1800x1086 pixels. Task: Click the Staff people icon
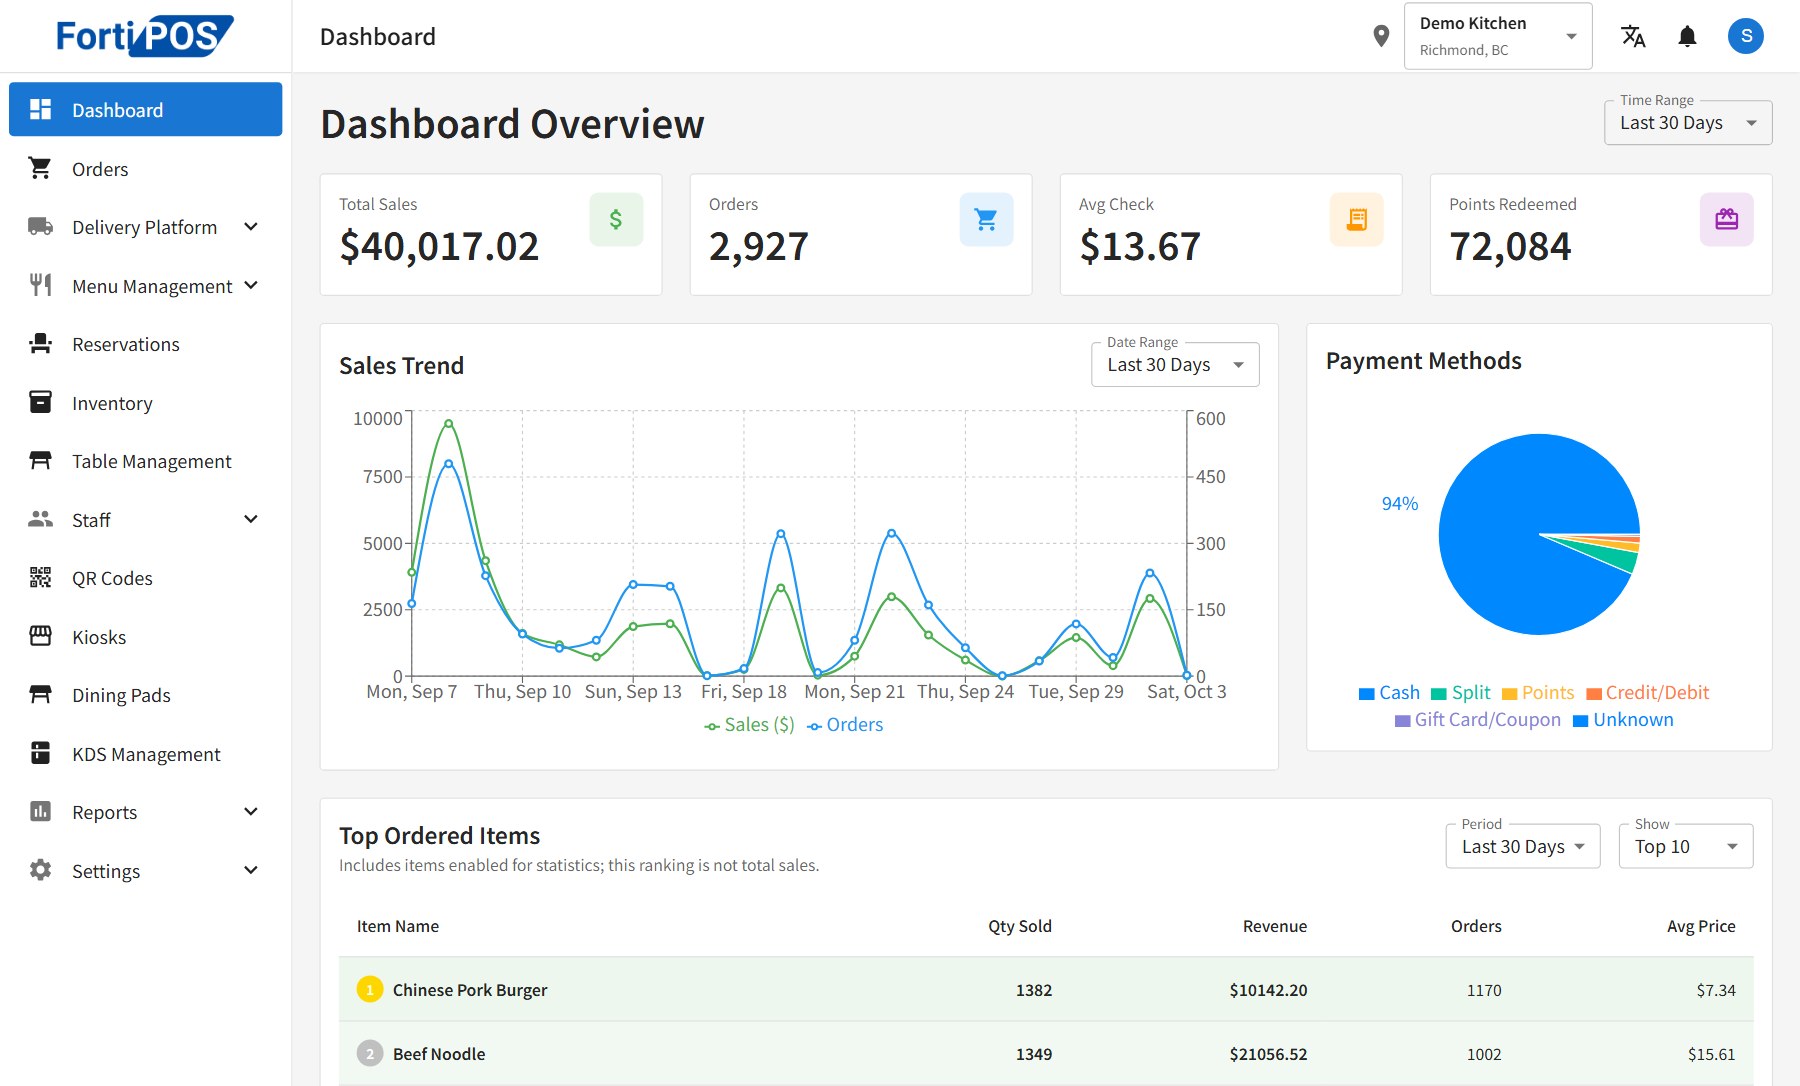[40, 519]
